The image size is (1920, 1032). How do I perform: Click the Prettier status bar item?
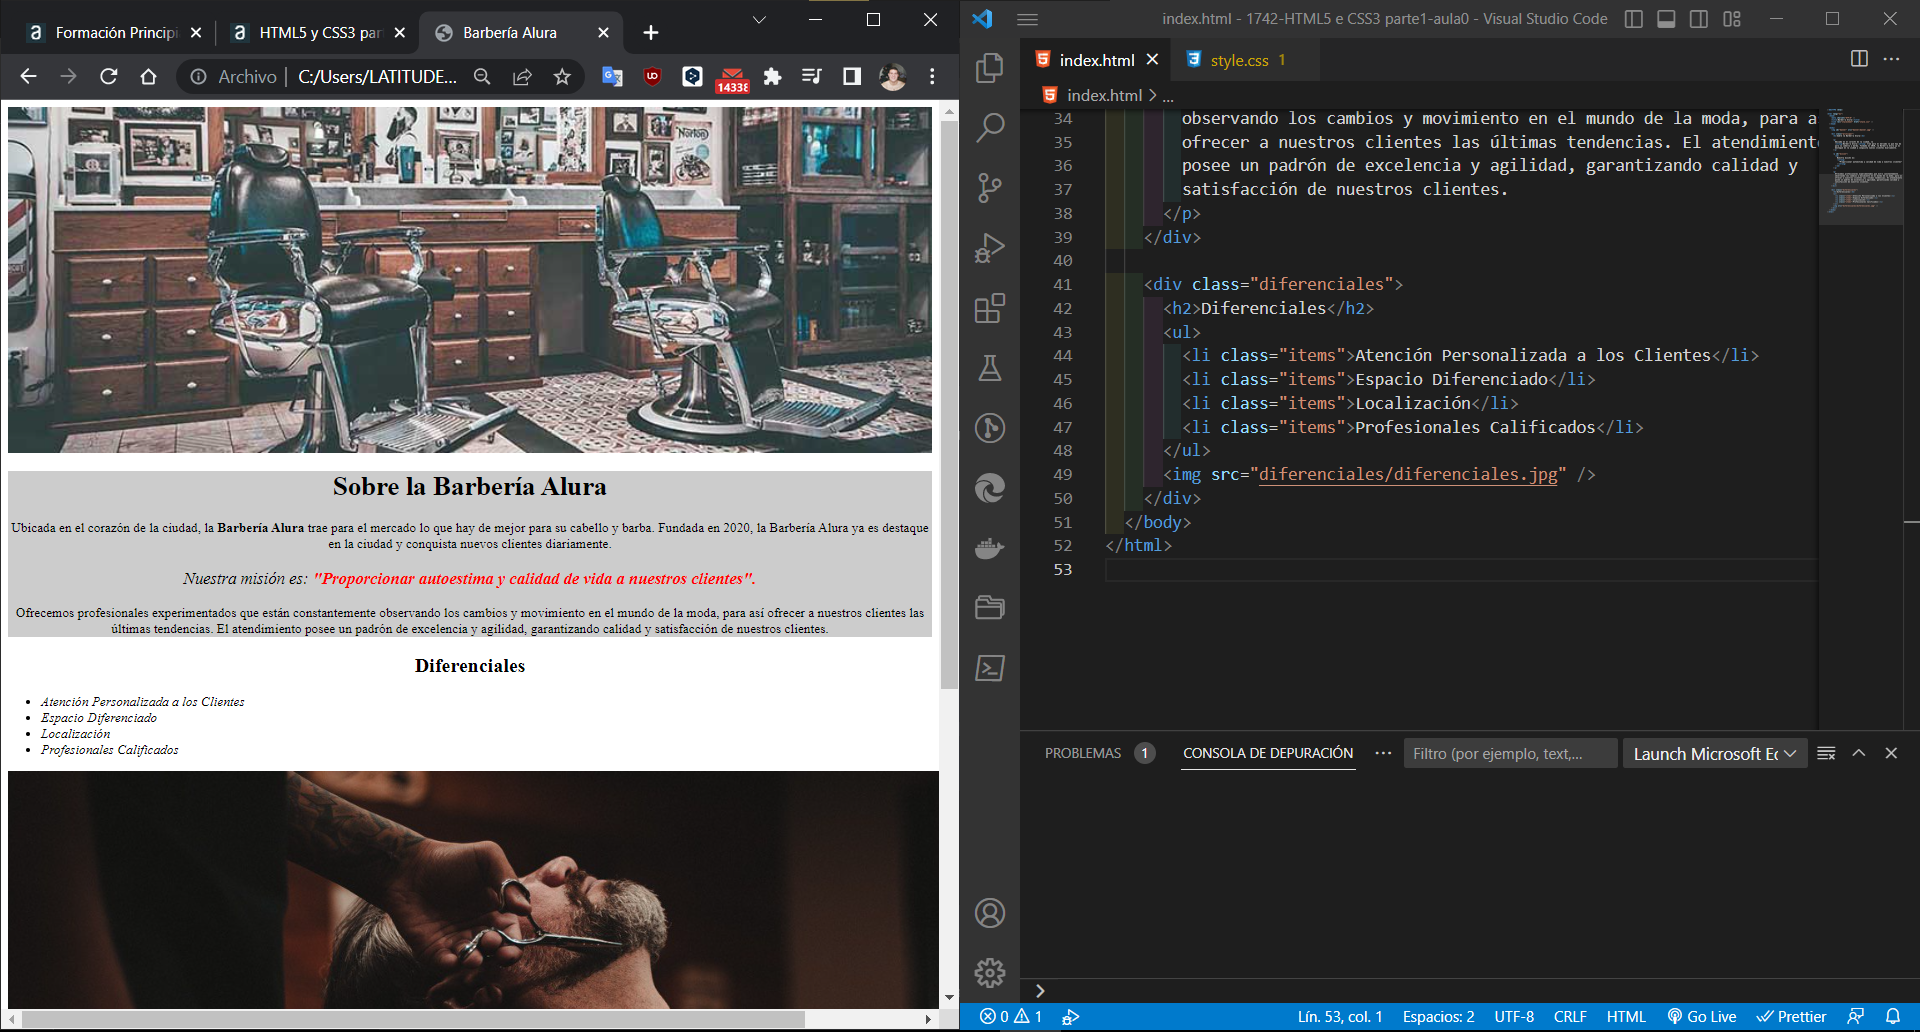(x=1792, y=1017)
